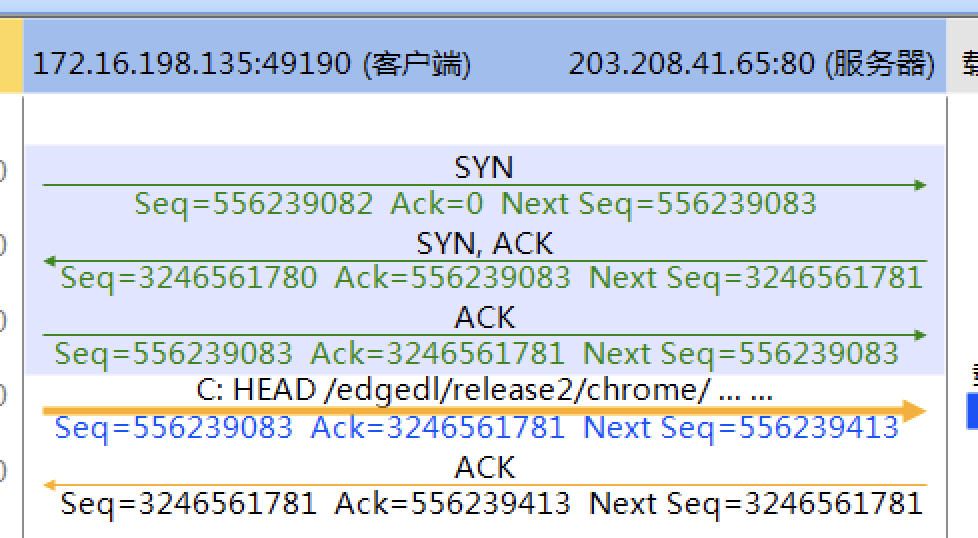Screen dimensions: 978x538
Task: Select the SYN, ACK packet label
Action: (x=484, y=243)
